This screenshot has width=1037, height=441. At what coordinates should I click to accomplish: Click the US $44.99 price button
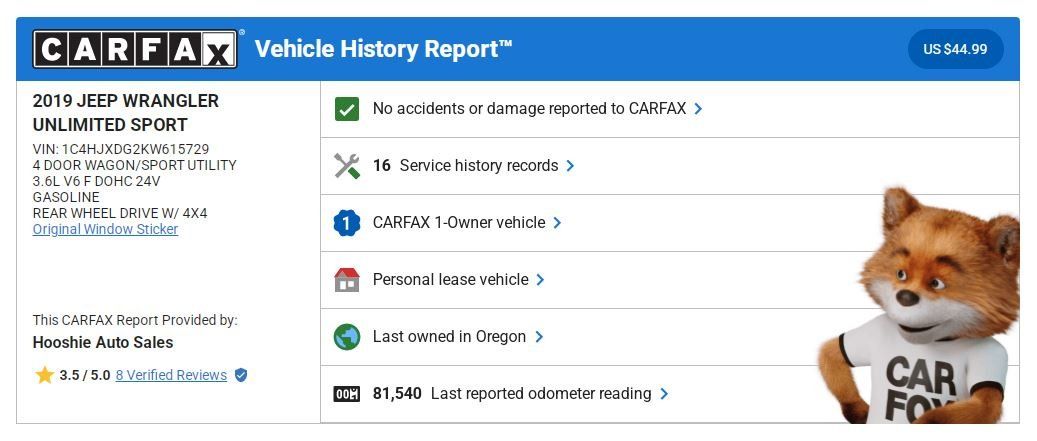coord(956,49)
